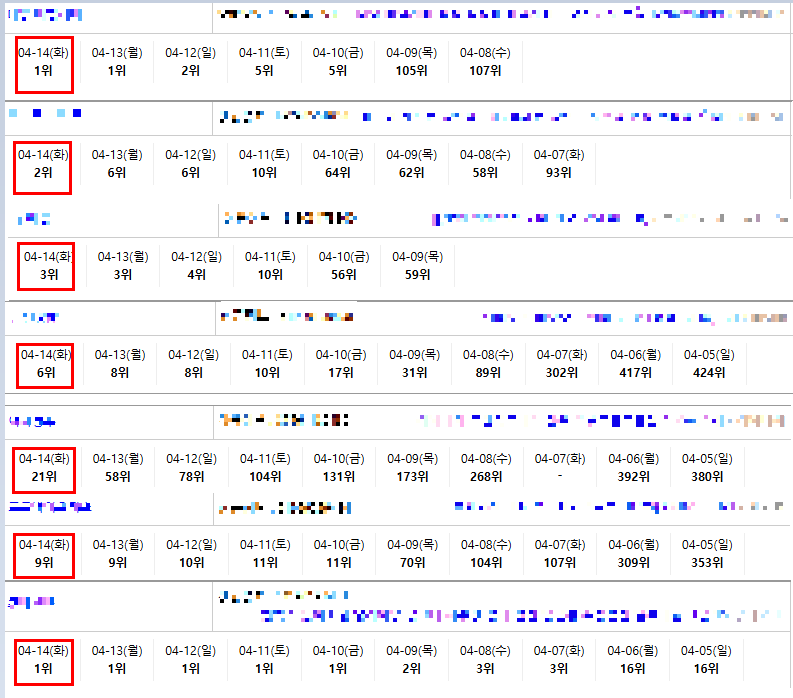Select the 04-08(수) 58위 cell

pos(485,164)
